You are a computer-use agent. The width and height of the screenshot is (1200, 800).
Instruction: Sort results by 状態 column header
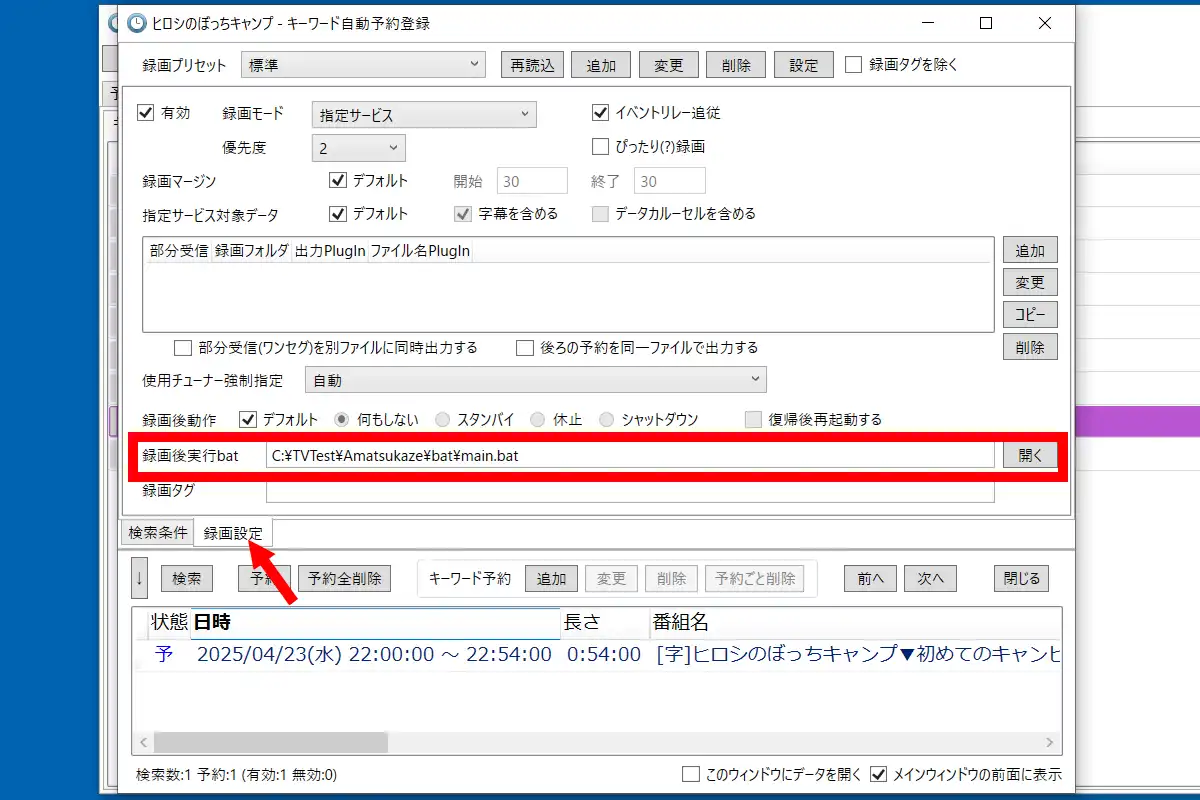169,622
